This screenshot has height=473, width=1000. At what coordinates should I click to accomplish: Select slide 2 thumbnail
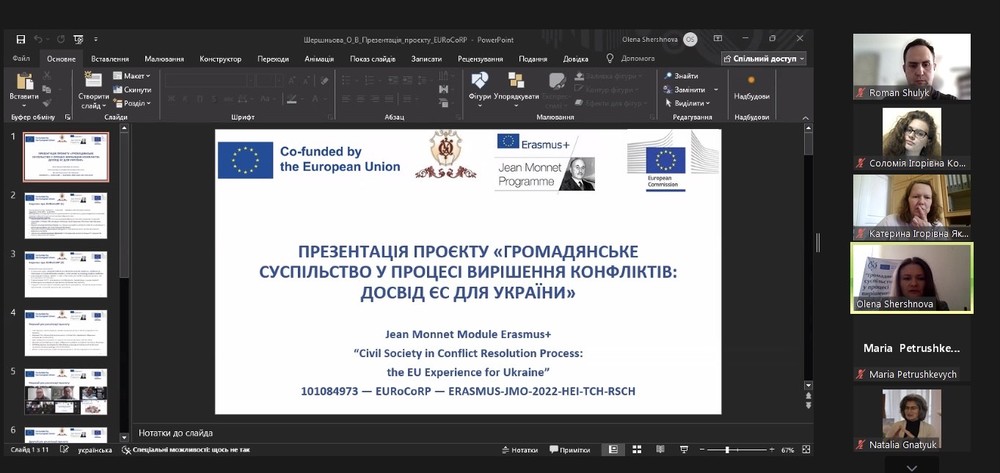pyautogui.click(x=66, y=215)
